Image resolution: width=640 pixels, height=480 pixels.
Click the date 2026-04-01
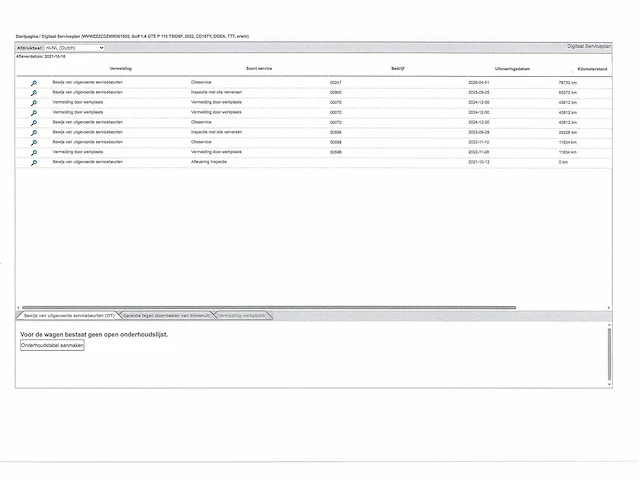(478, 82)
